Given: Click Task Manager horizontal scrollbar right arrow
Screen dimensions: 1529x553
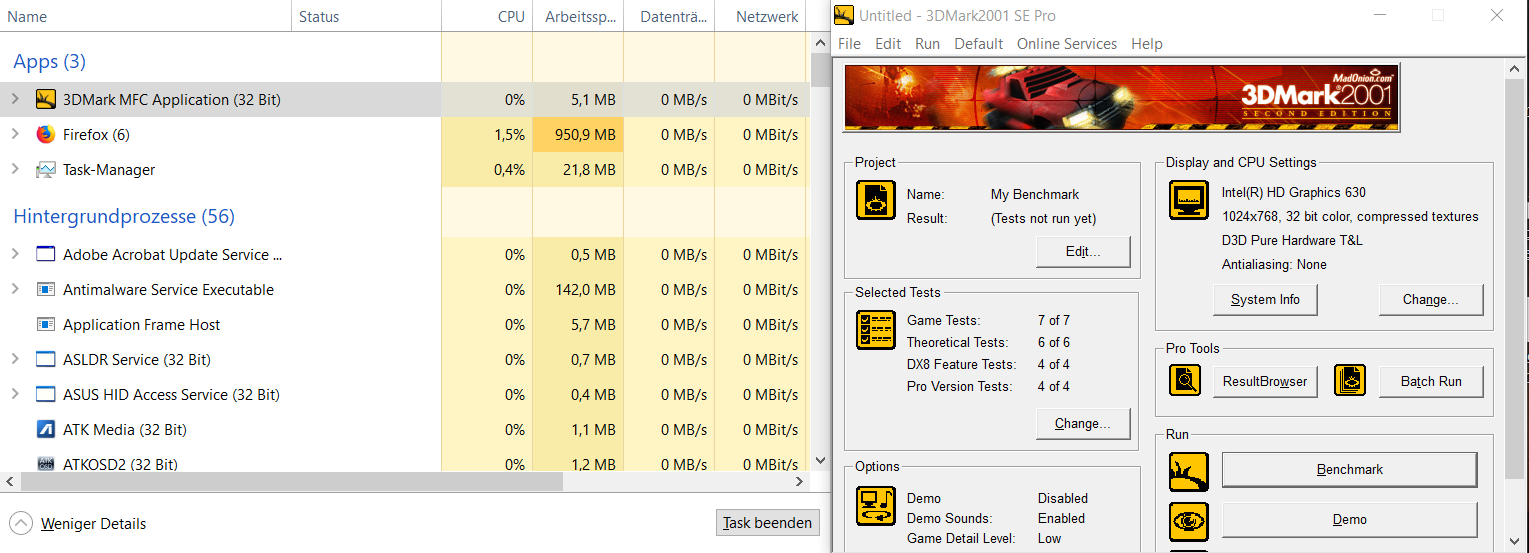Looking at the screenshot, I should point(799,481).
